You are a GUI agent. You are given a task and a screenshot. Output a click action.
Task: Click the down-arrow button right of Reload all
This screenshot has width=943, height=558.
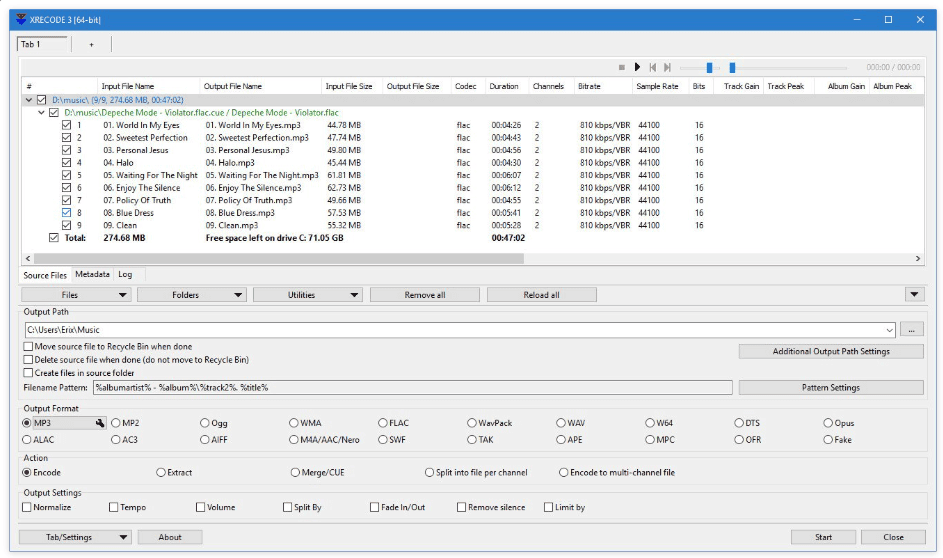click(x=914, y=295)
